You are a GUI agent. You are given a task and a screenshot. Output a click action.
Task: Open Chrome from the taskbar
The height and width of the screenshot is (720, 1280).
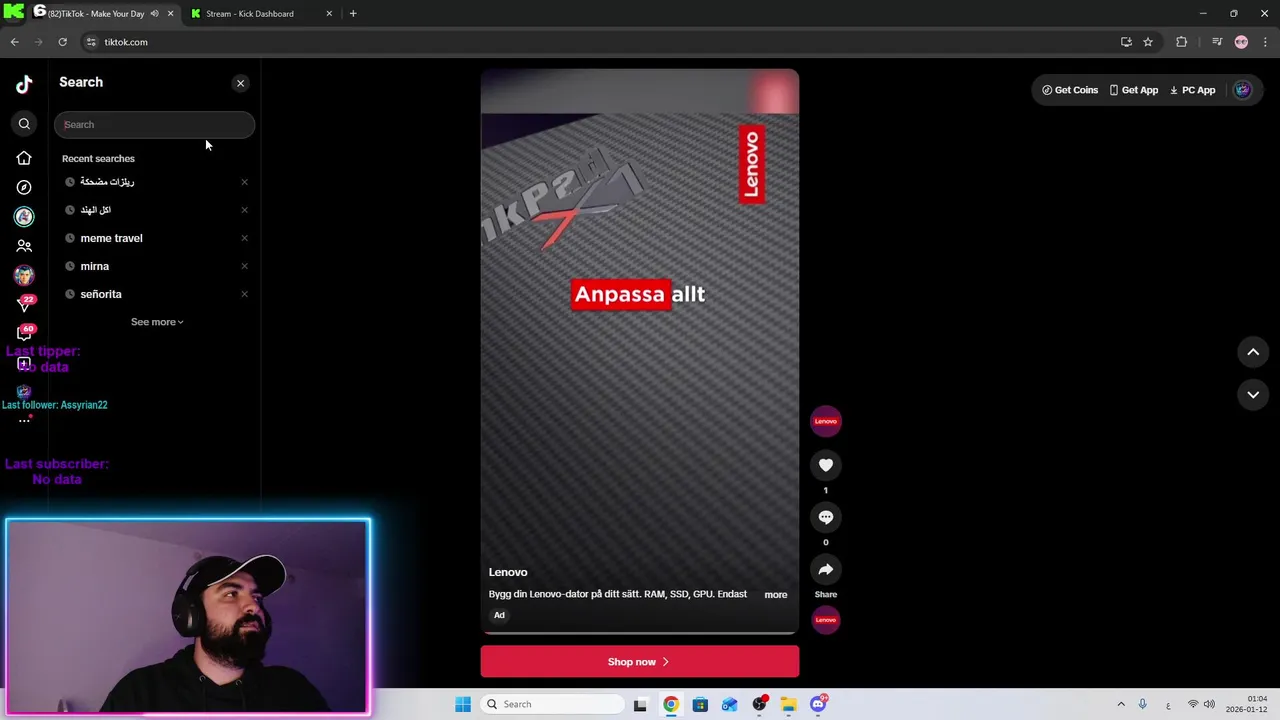click(x=671, y=704)
